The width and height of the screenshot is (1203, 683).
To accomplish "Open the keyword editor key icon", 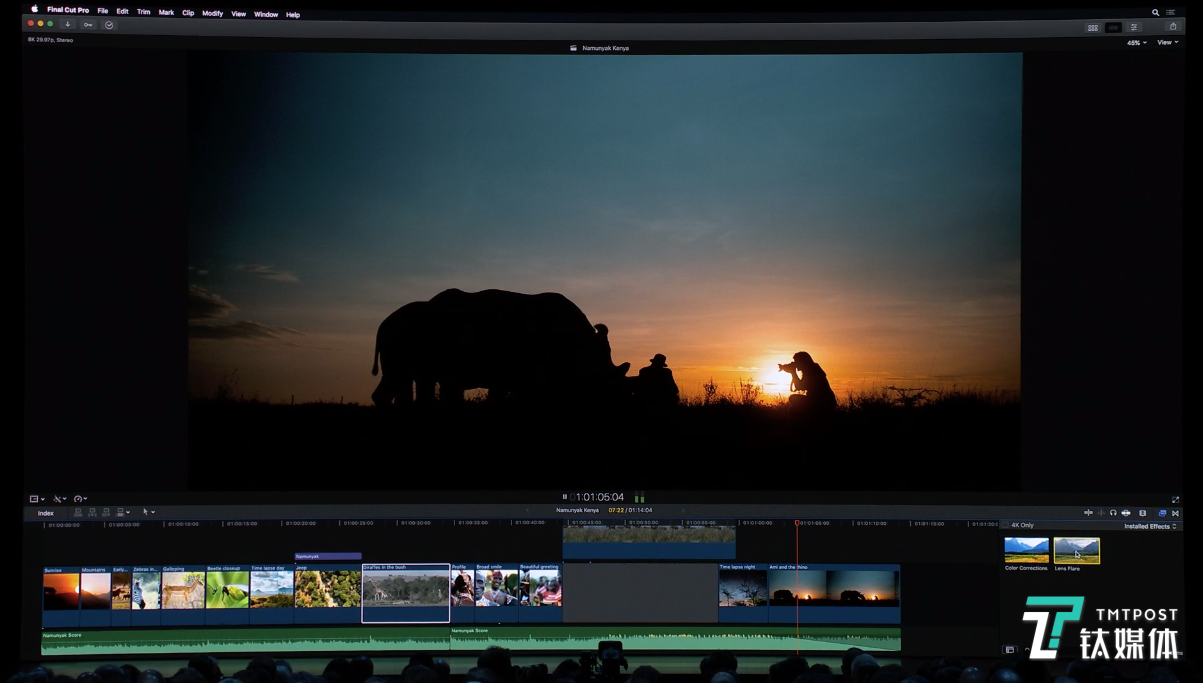I will pyautogui.click(x=88, y=24).
